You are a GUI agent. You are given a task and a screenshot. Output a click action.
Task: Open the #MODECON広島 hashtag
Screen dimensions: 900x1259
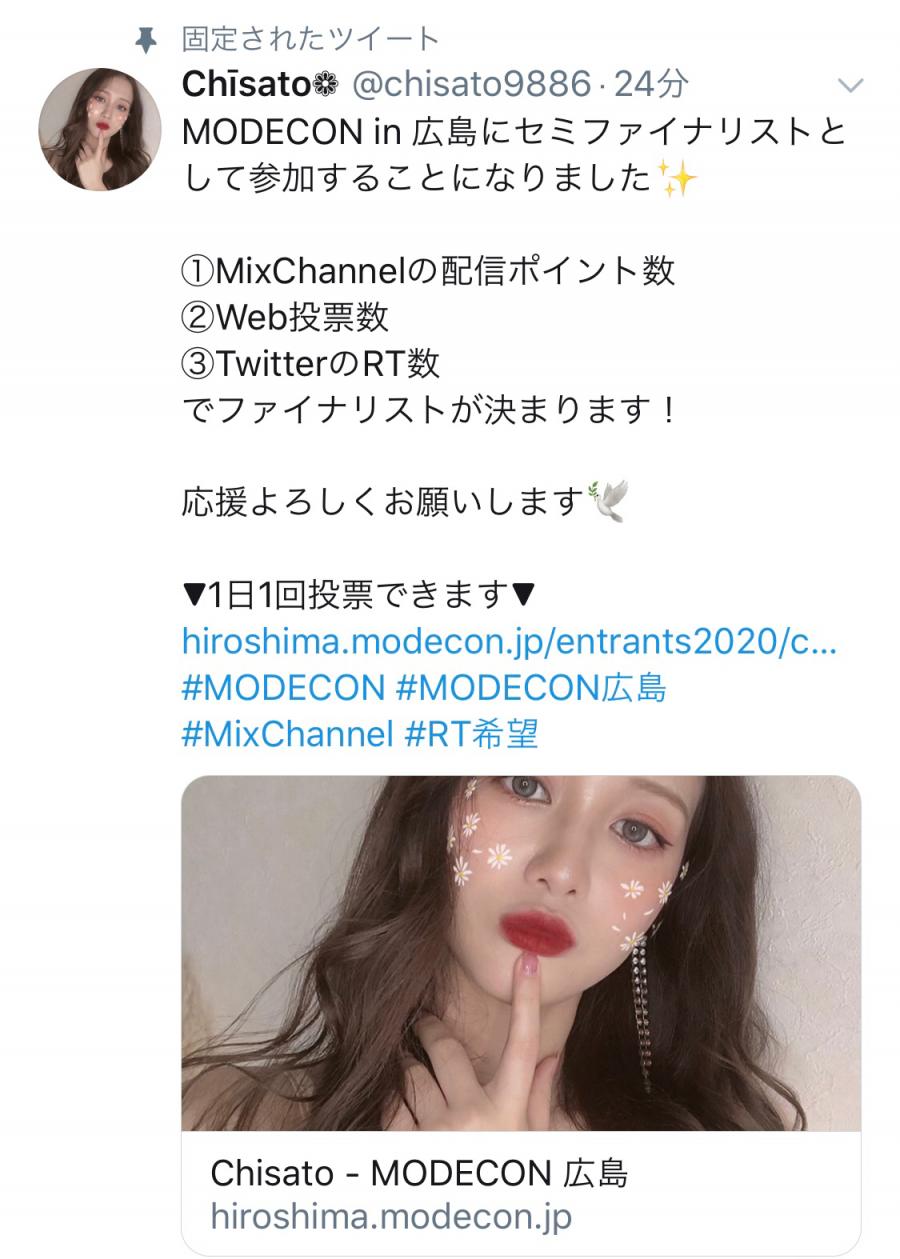point(531,688)
